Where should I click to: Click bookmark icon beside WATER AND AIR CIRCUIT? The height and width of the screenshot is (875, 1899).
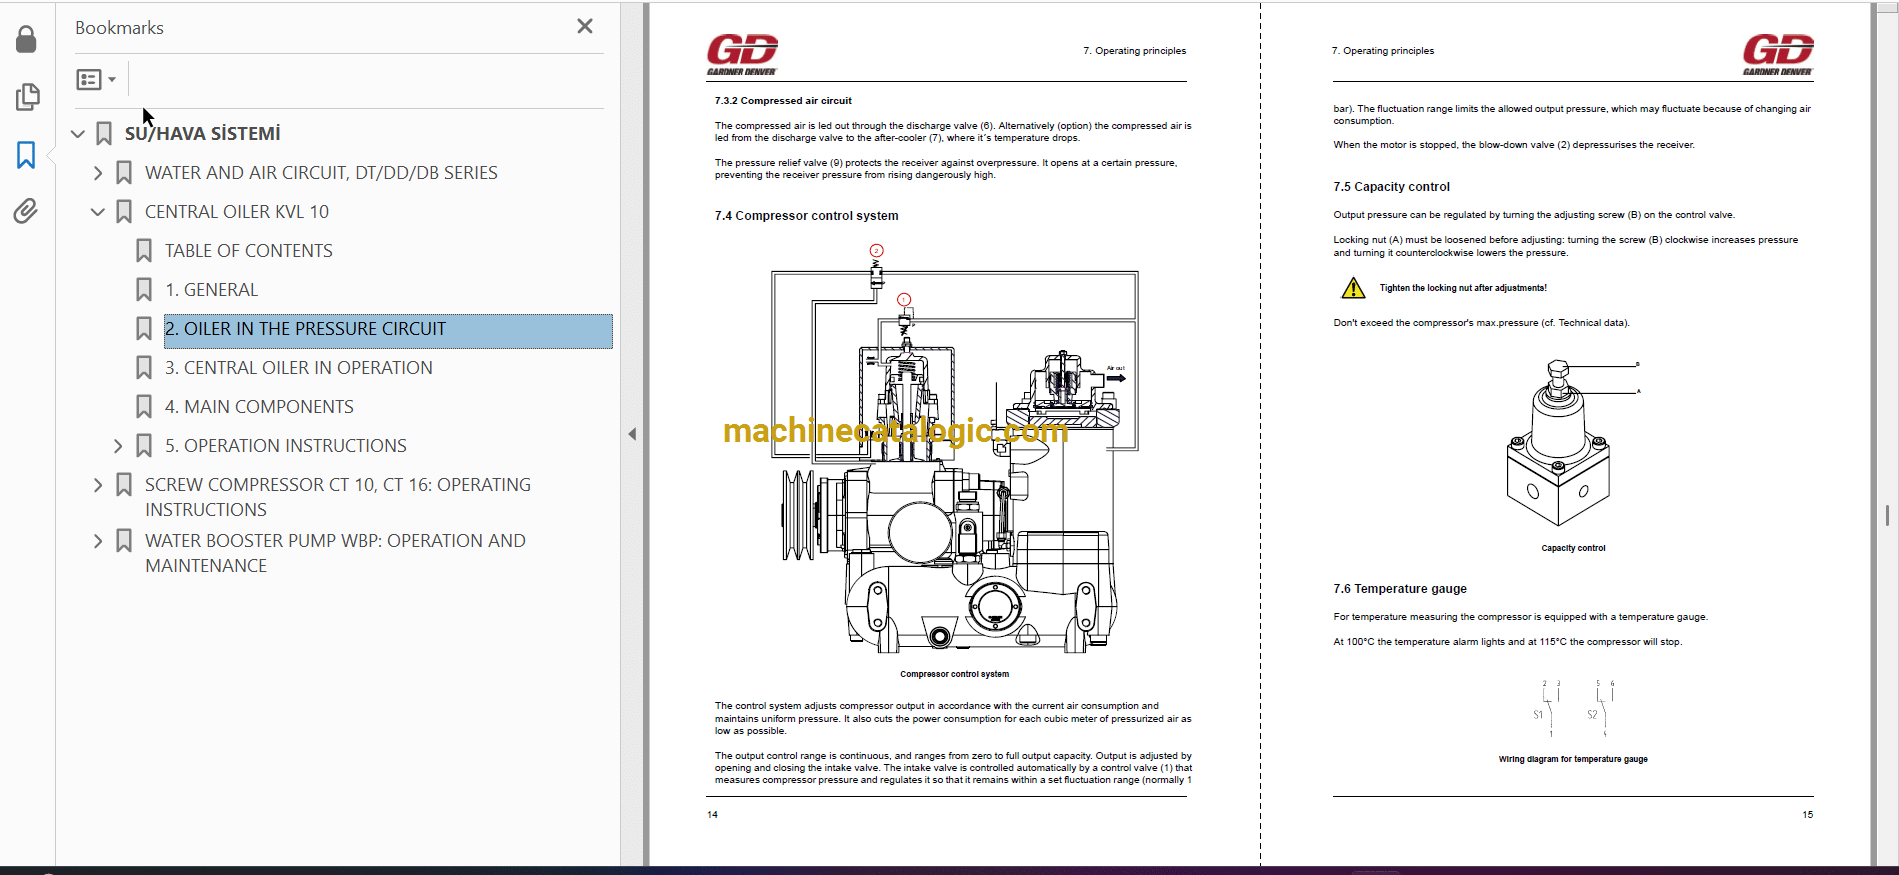[124, 173]
